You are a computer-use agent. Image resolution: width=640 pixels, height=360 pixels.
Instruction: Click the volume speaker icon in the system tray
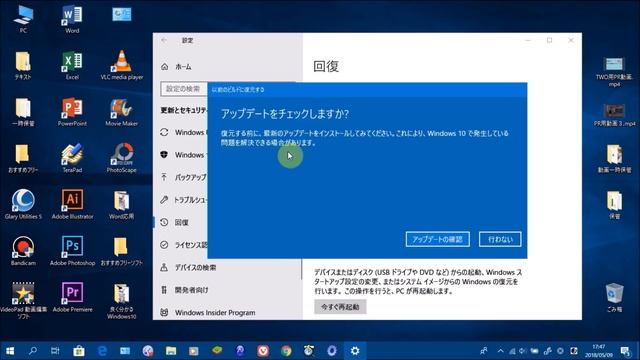tap(522, 351)
